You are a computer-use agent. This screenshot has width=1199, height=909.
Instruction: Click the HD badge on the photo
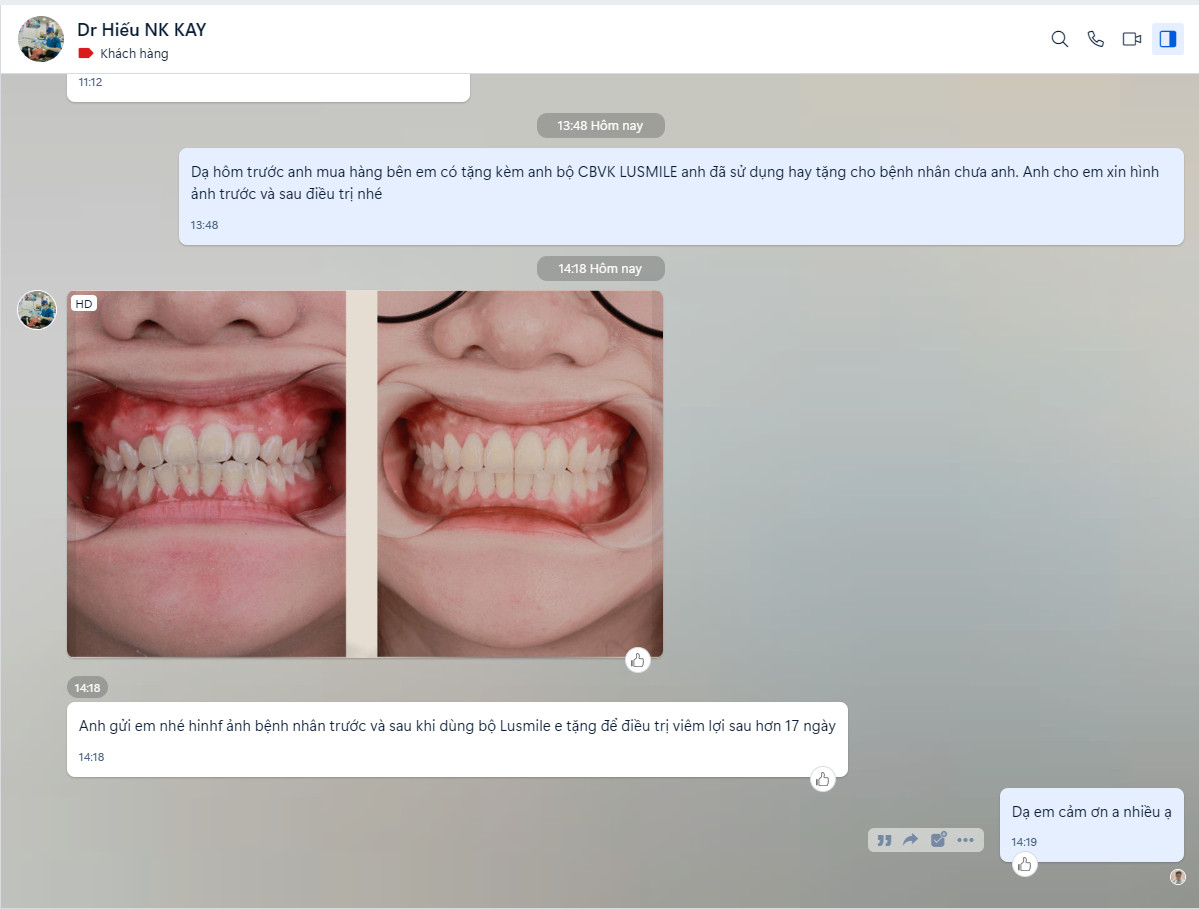[x=84, y=303]
